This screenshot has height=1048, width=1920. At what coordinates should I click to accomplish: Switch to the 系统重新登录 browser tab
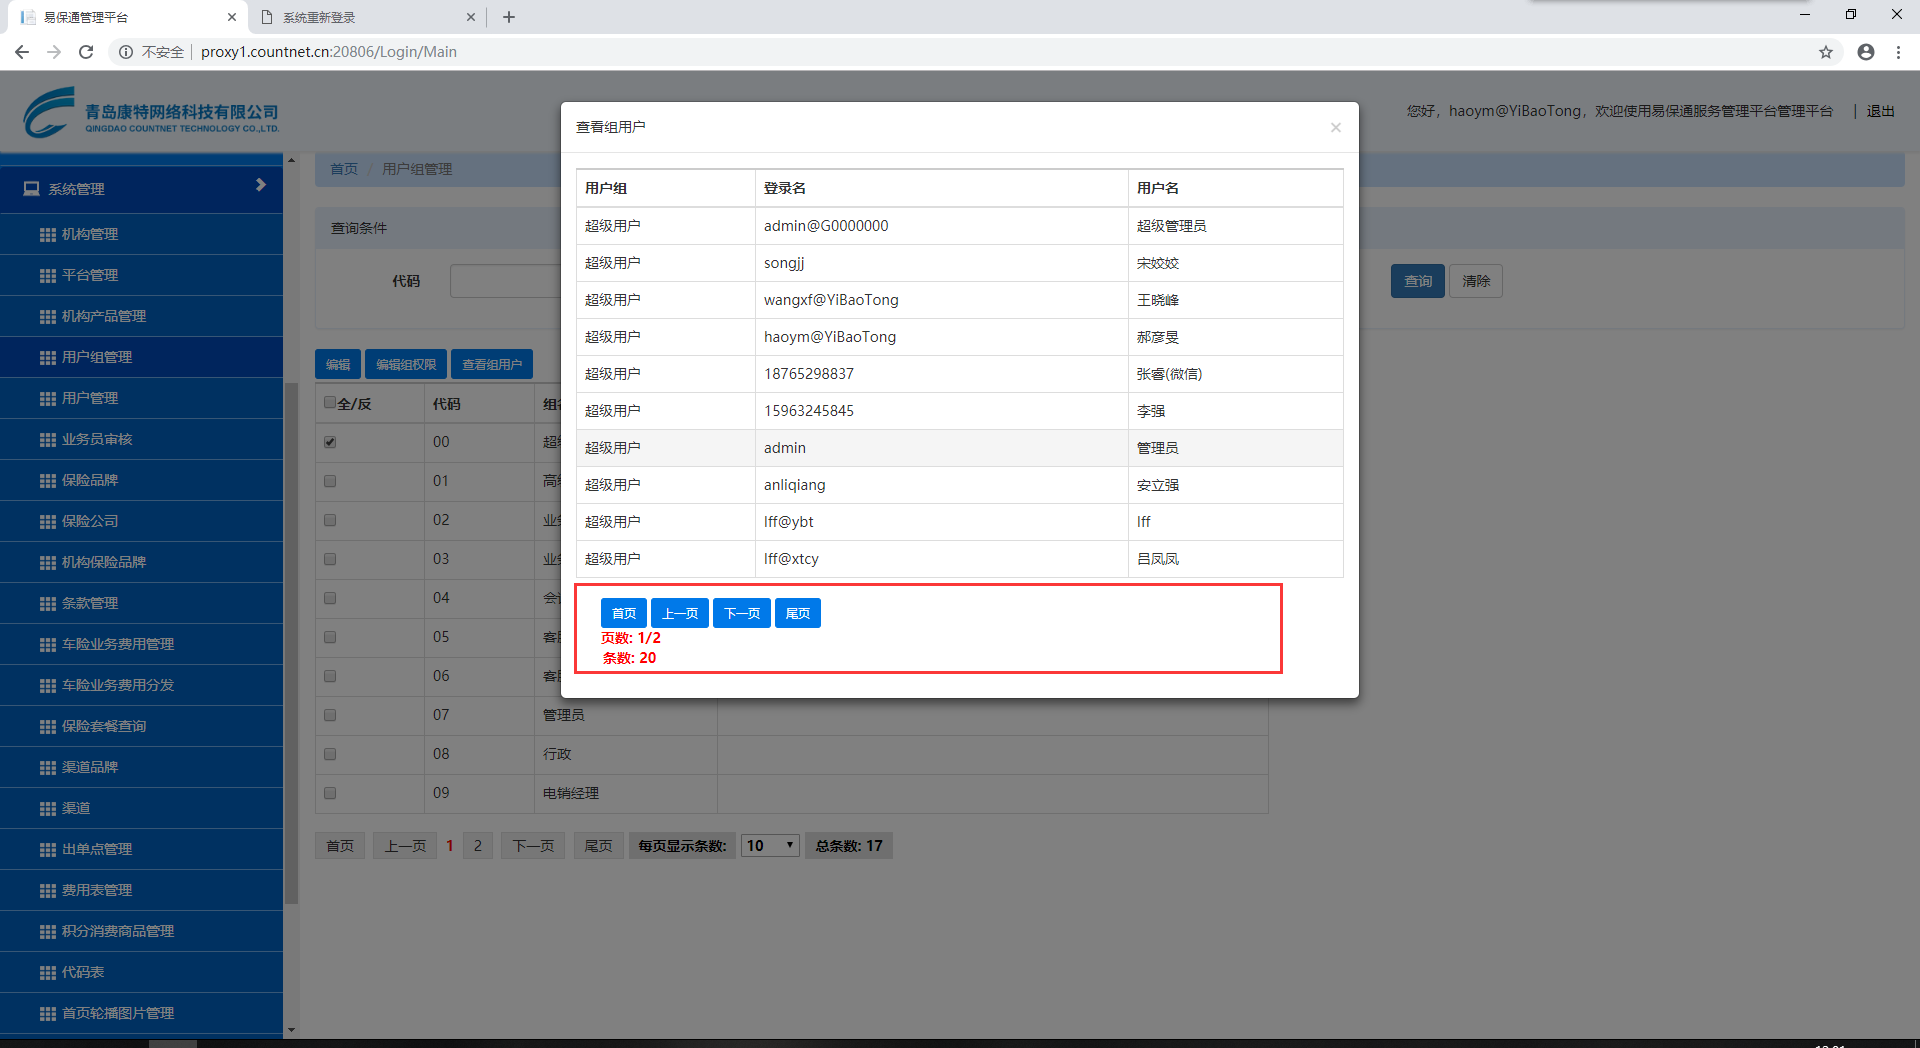368,17
